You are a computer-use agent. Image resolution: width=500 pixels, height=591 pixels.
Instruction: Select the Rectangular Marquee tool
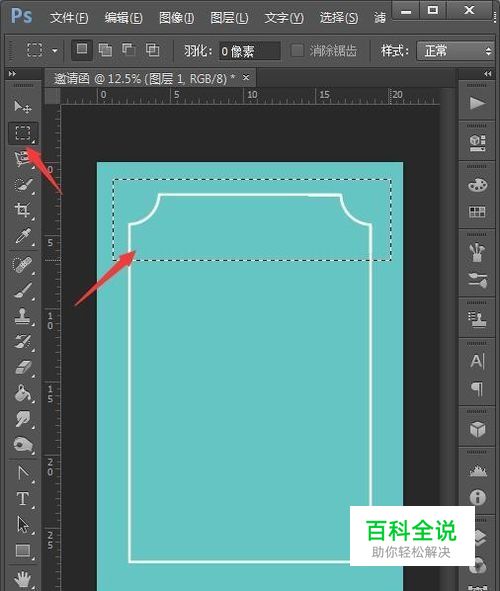click(x=23, y=133)
